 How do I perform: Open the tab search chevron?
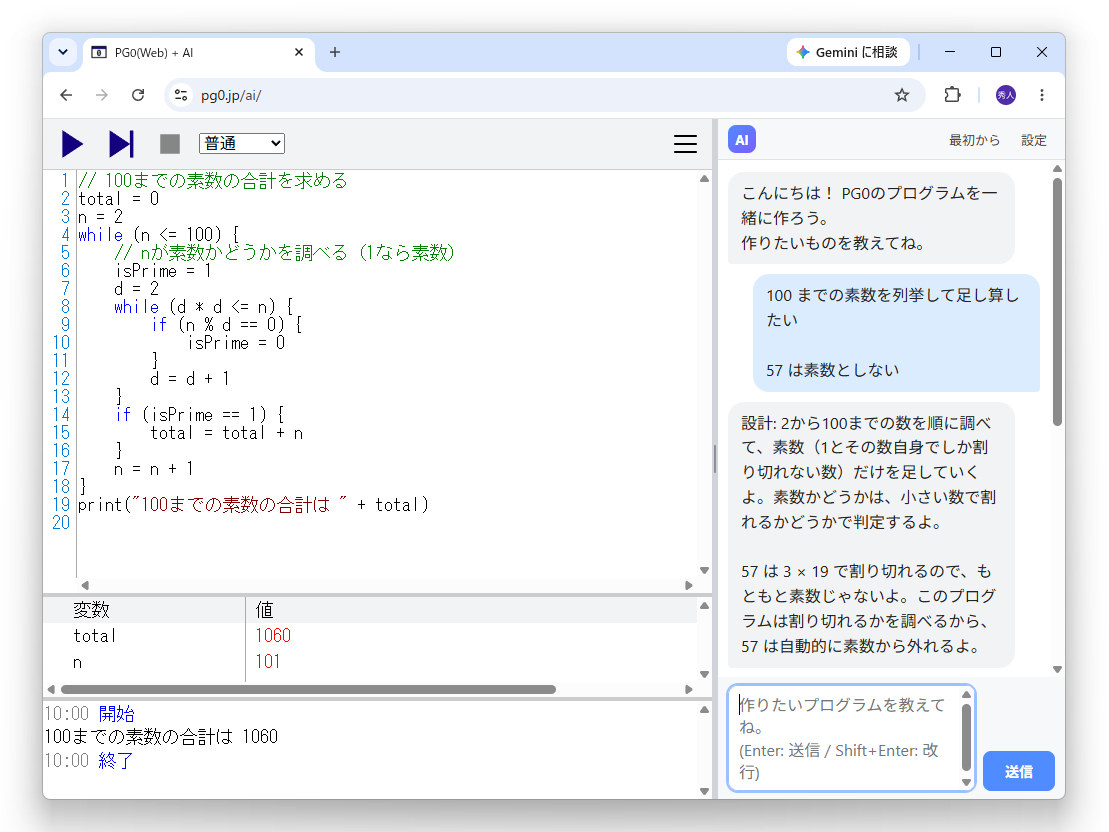pos(63,52)
